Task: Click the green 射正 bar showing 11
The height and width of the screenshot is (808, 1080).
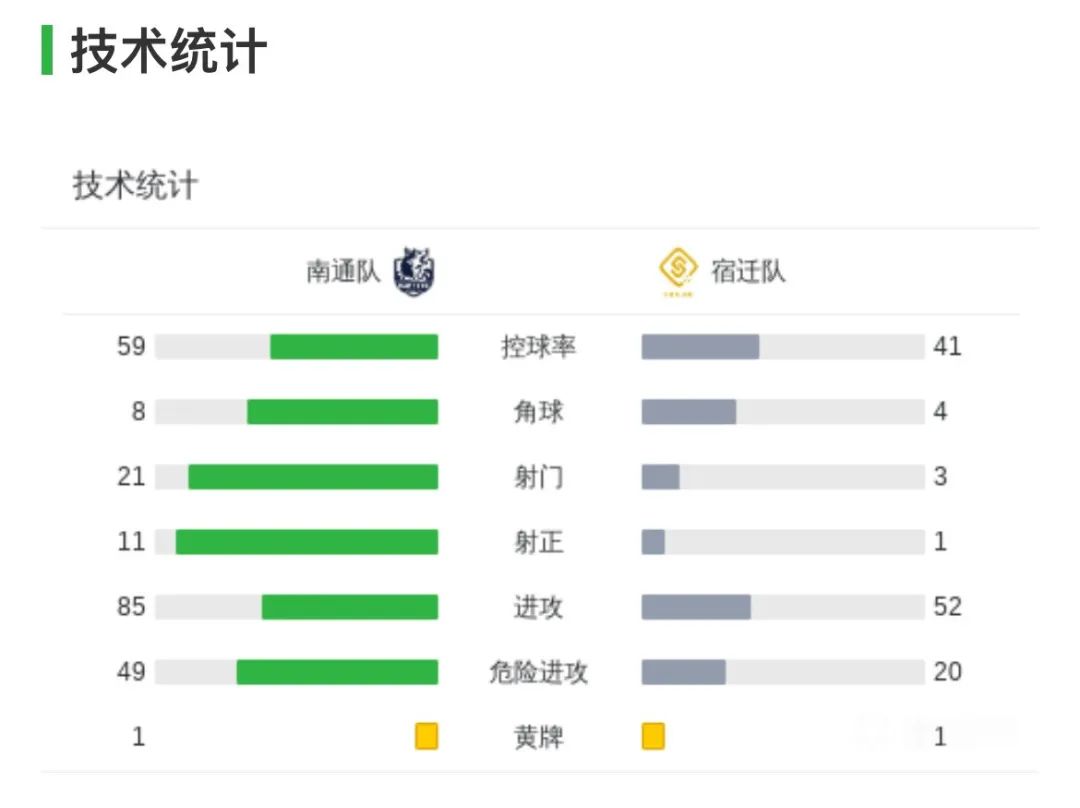Action: point(307,542)
